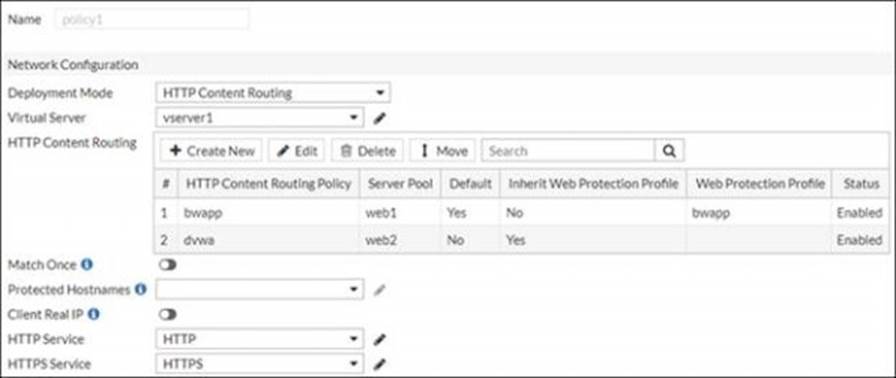Click the Move button
This screenshot has width=896, height=378.
click(443, 151)
